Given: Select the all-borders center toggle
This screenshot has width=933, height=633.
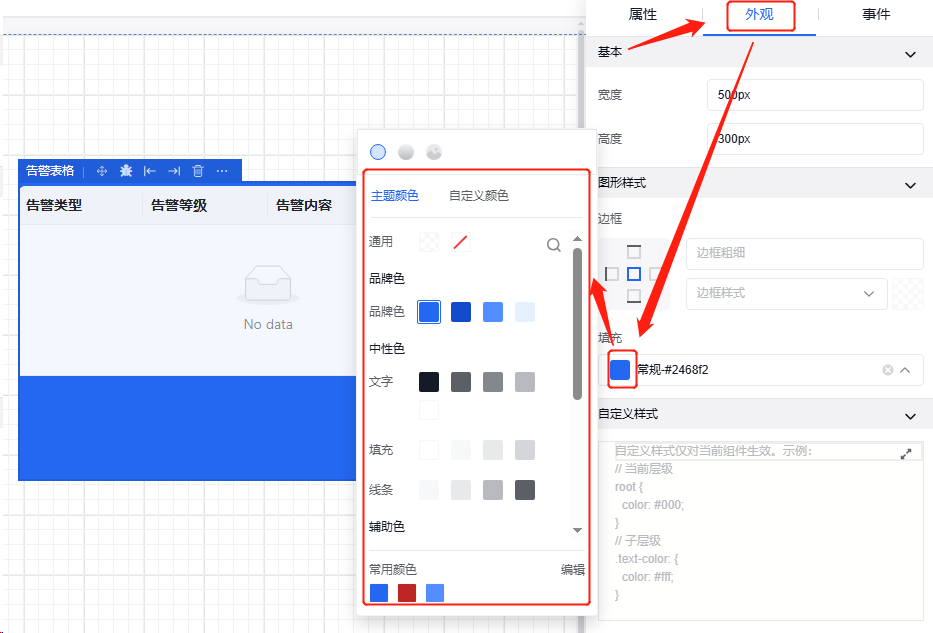Looking at the screenshot, I should [634, 274].
